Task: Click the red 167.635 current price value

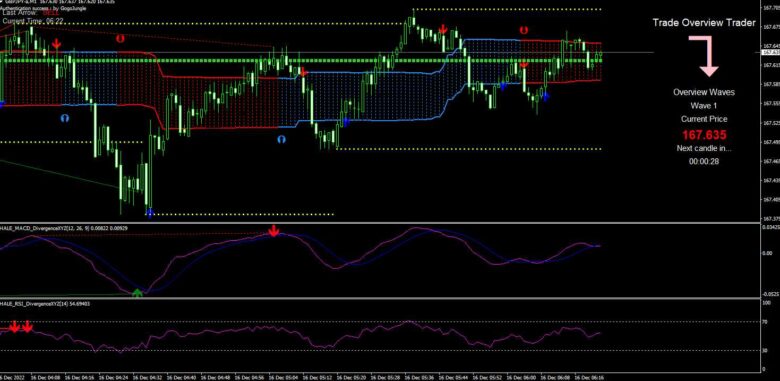Action: click(704, 135)
